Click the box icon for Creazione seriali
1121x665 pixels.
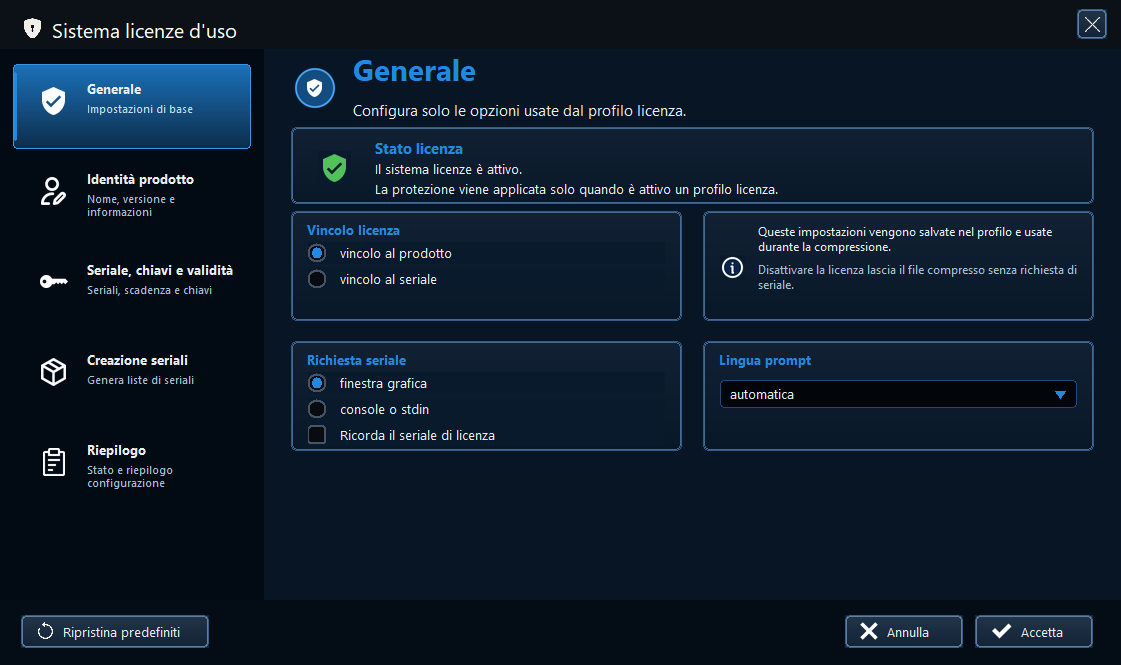54,372
